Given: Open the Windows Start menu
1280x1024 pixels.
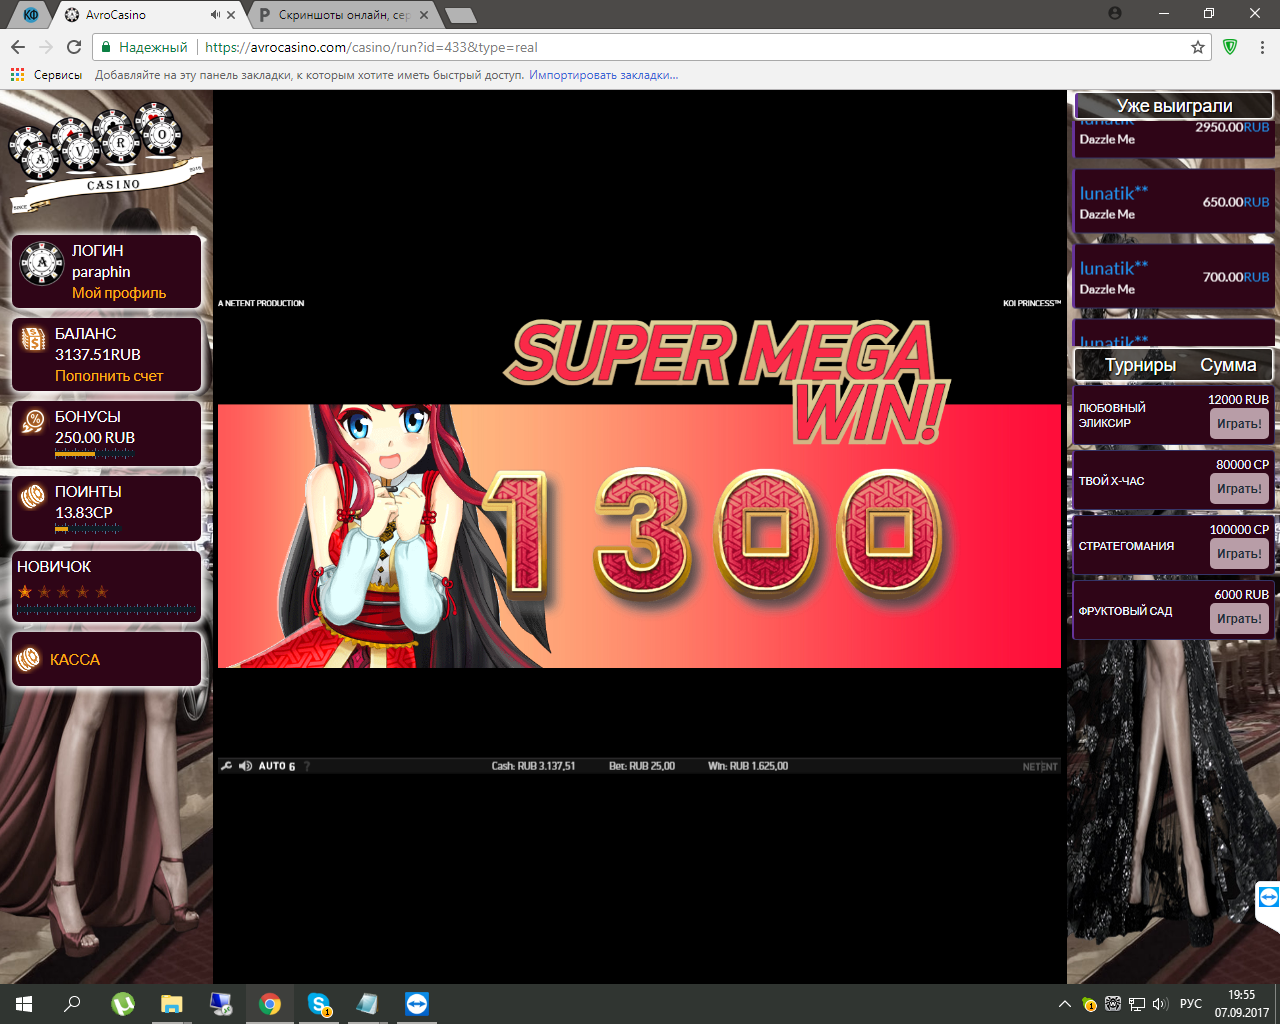Looking at the screenshot, I should coord(24,1004).
